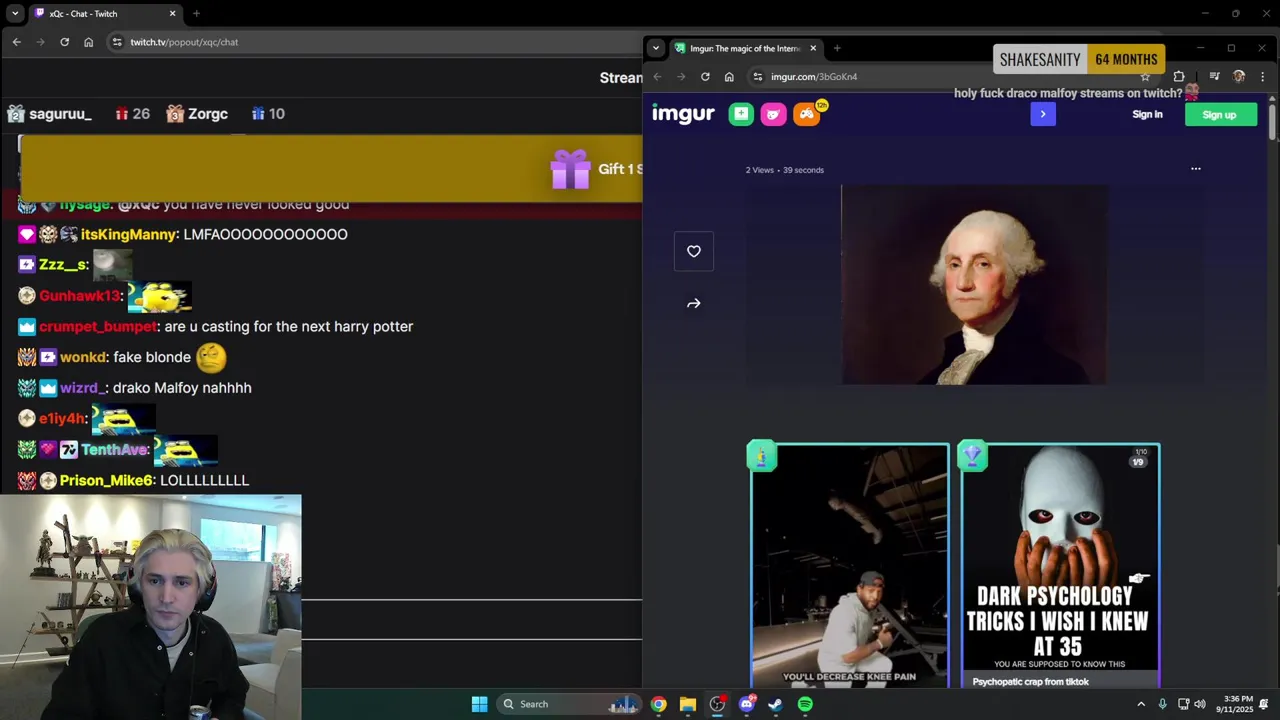Screen dimensions: 1280x720
Task: Select the Imgur: The magic of the Internet tab
Action: click(x=747, y=48)
